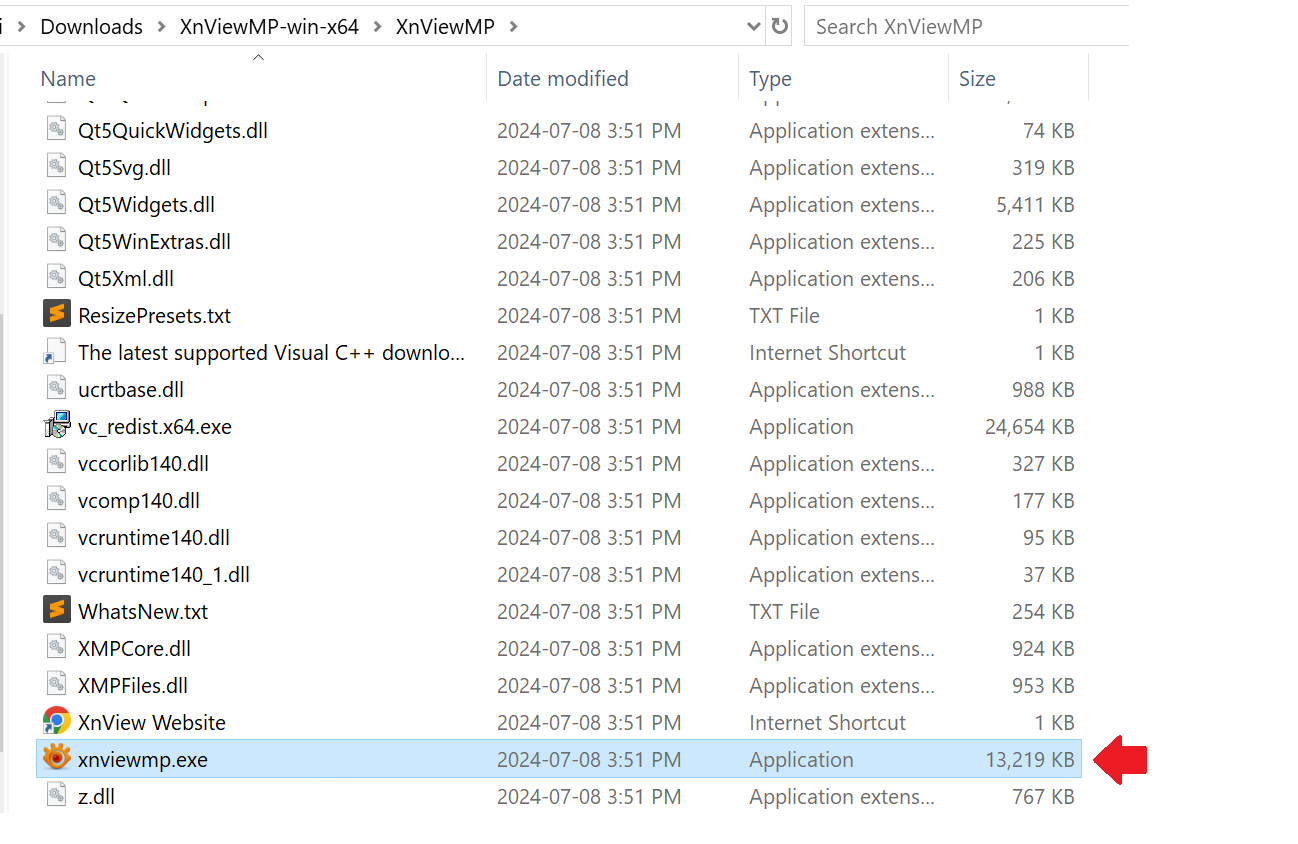Go to Downloads in the address bar

[x=91, y=27]
